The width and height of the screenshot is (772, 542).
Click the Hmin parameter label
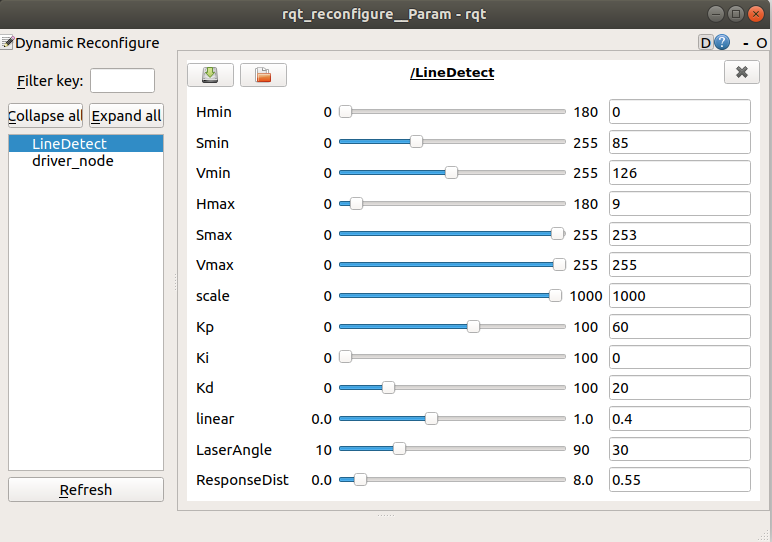(214, 112)
